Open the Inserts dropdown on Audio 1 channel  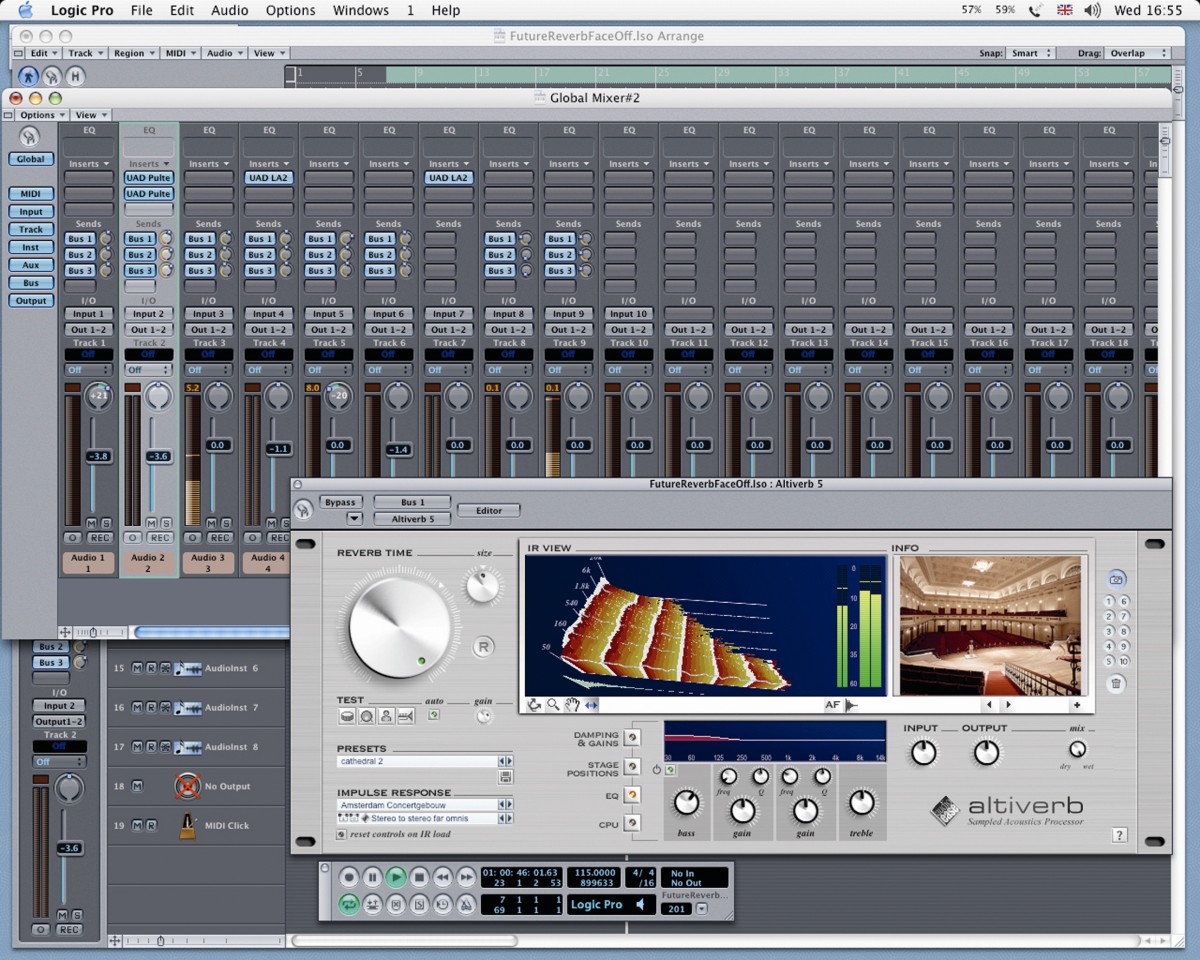point(88,164)
